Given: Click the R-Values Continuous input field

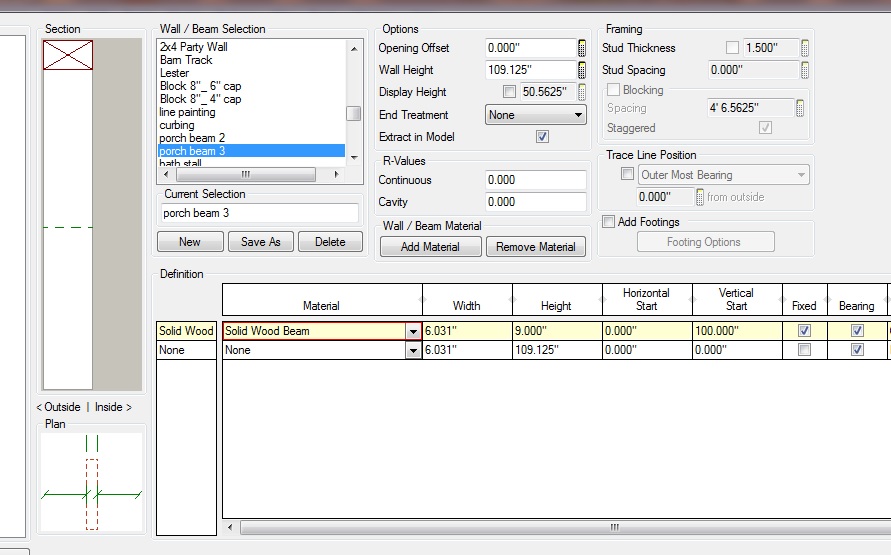Looking at the screenshot, I should coord(535,180).
